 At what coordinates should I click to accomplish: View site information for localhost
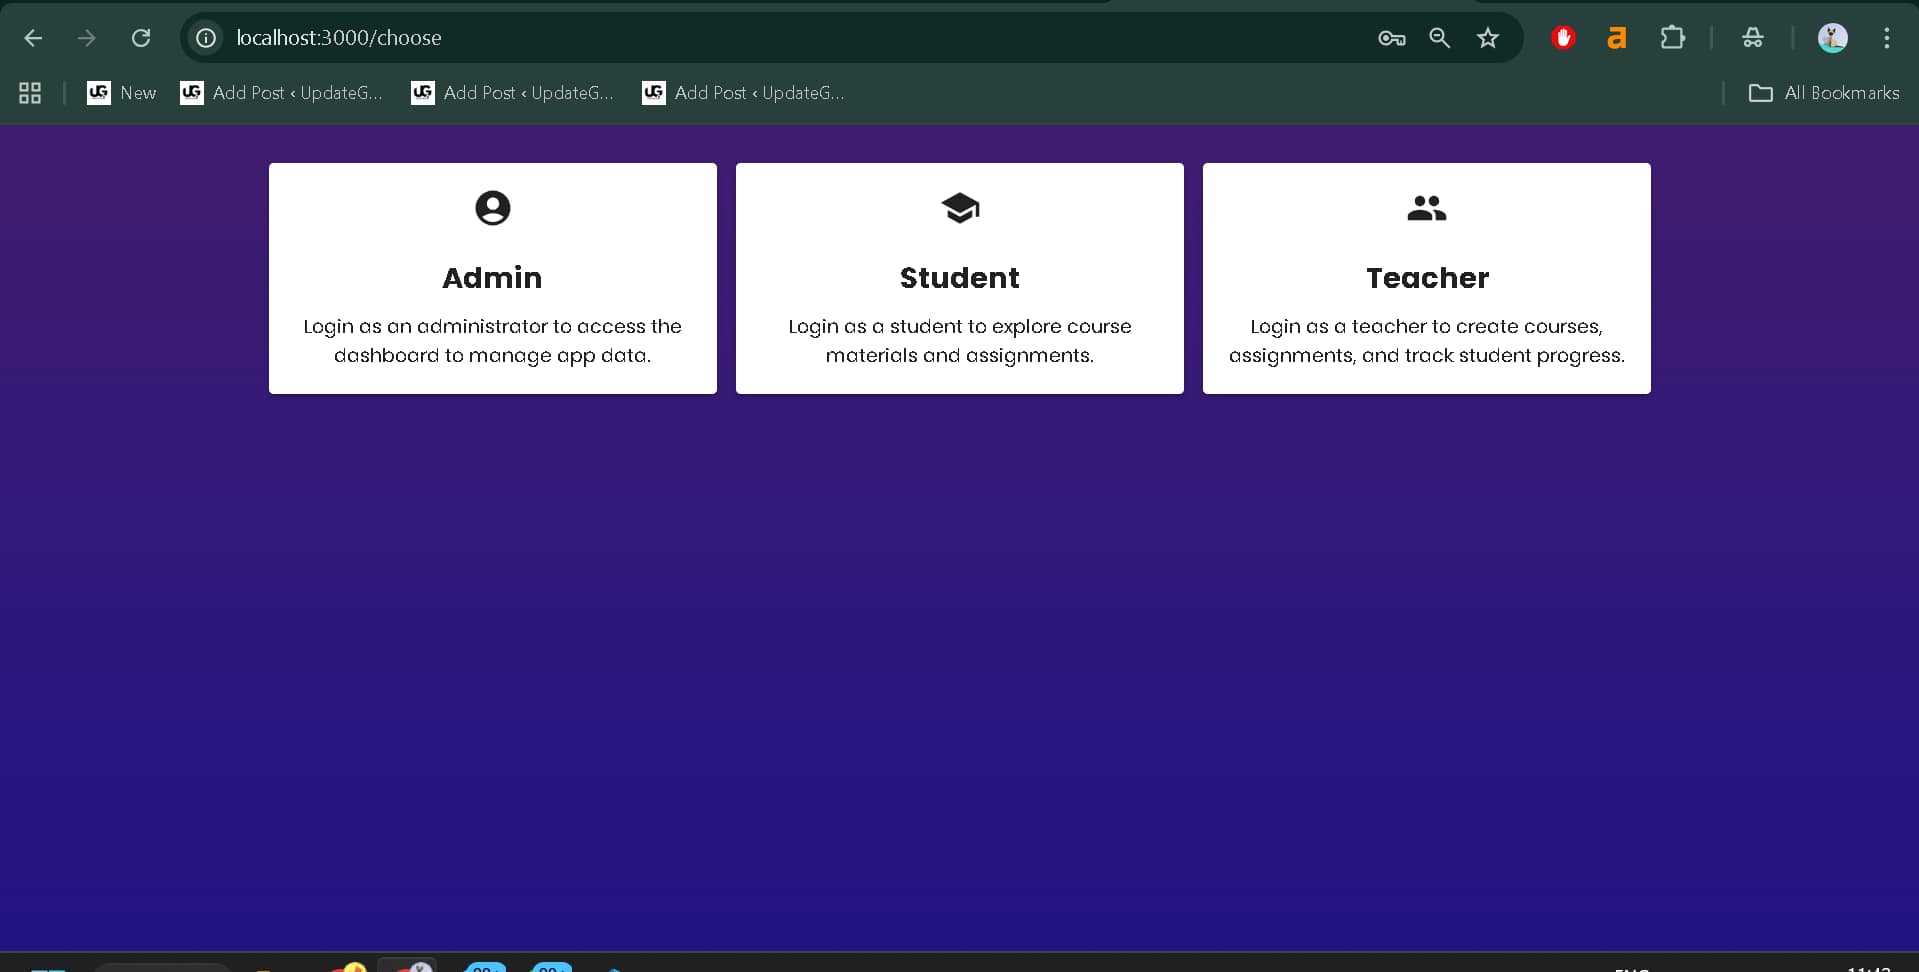pos(205,38)
